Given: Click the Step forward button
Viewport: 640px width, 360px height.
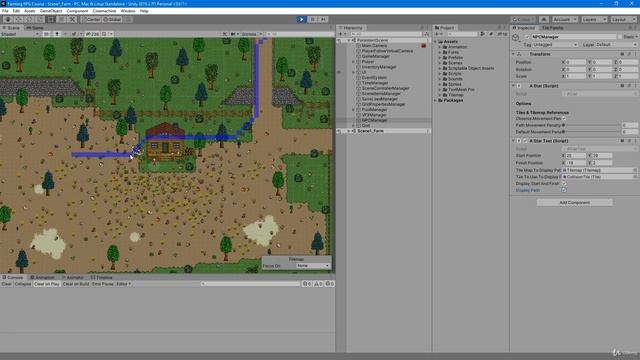Looking at the screenshot, I should click(323, 19).
